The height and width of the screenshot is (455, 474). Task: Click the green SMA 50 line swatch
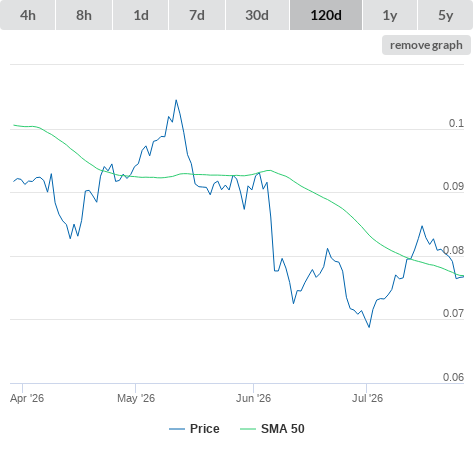point(248,429)
